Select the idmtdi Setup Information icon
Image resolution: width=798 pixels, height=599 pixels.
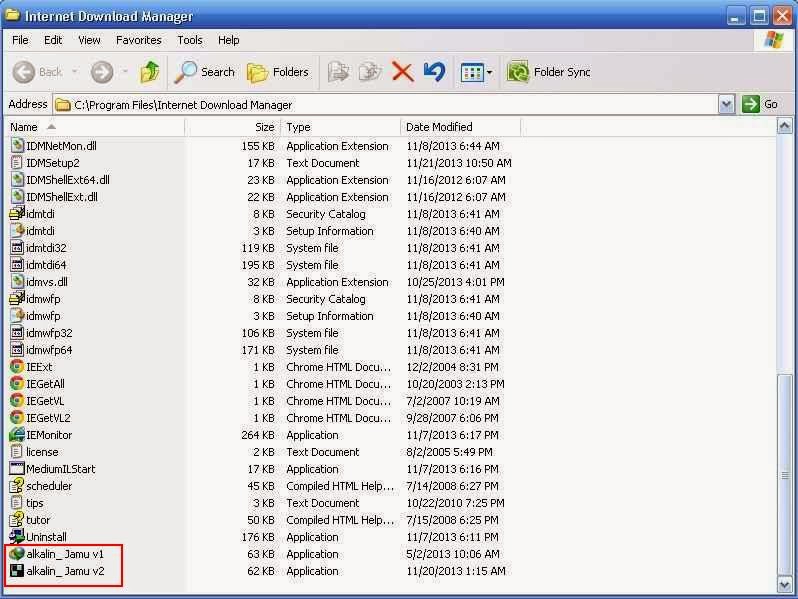pyautogui.click(x=17, y=231)
